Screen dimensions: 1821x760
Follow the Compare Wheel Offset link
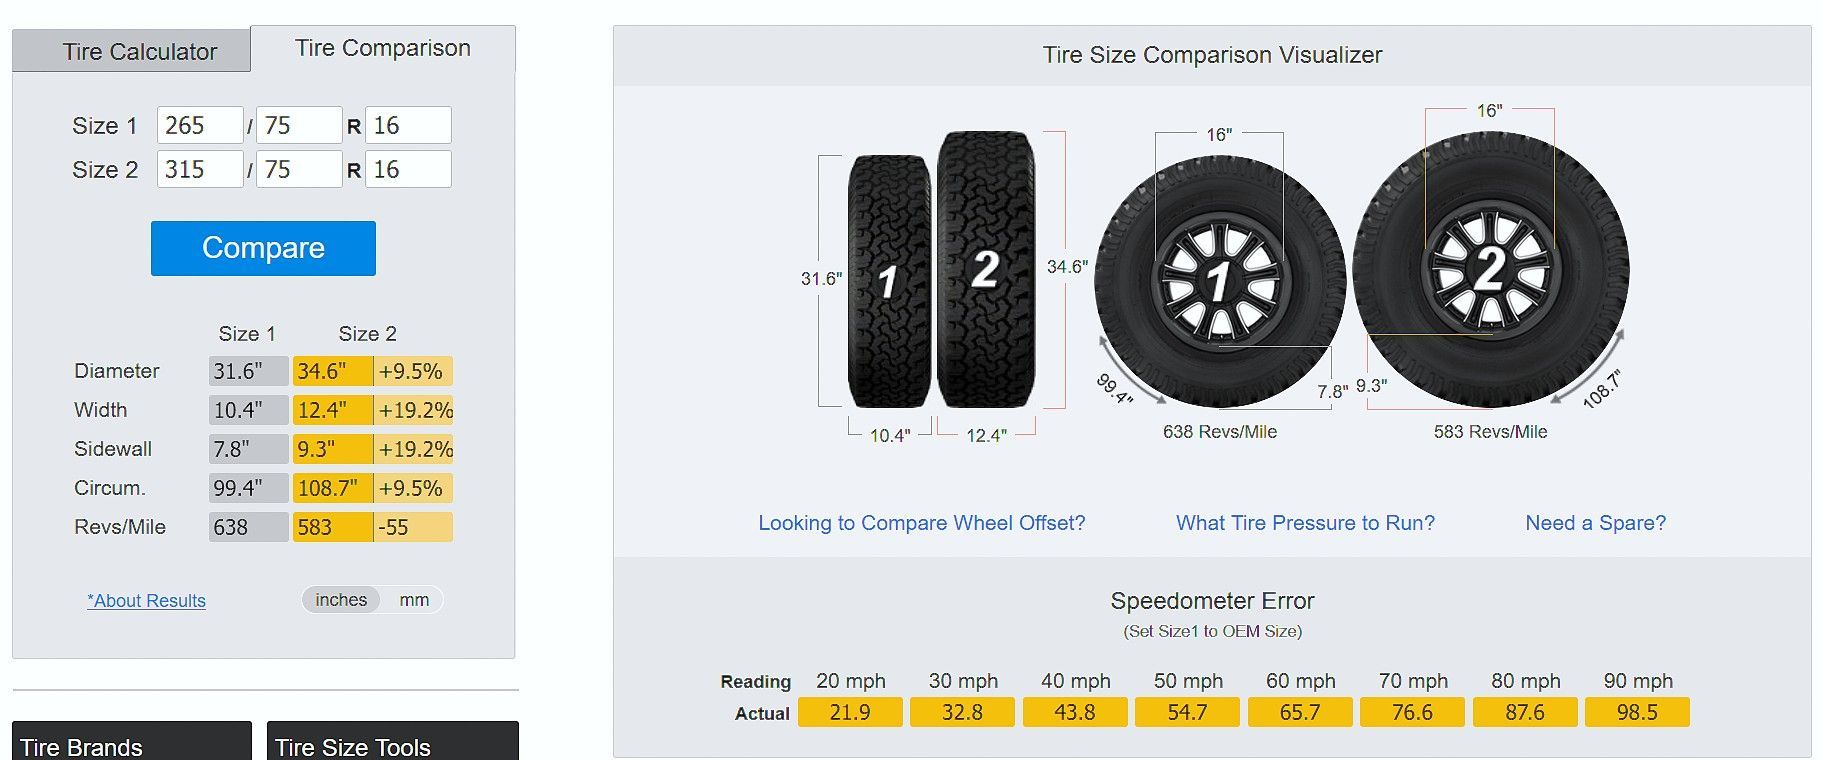pyautogui.click(x=921, y=523)
